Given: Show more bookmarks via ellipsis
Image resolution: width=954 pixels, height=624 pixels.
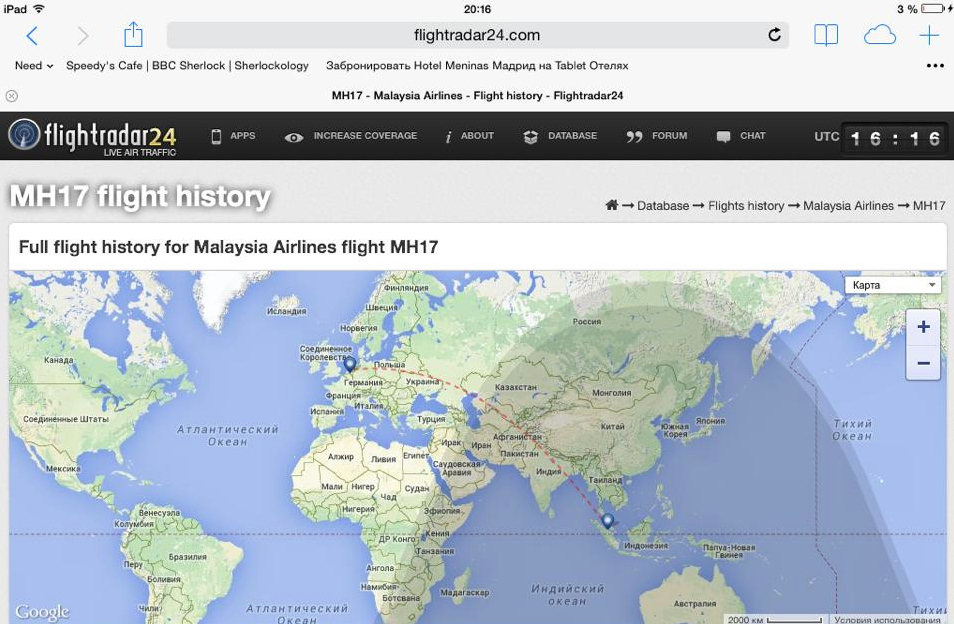Looking at the screenshot, I should [x=935, y=66].
